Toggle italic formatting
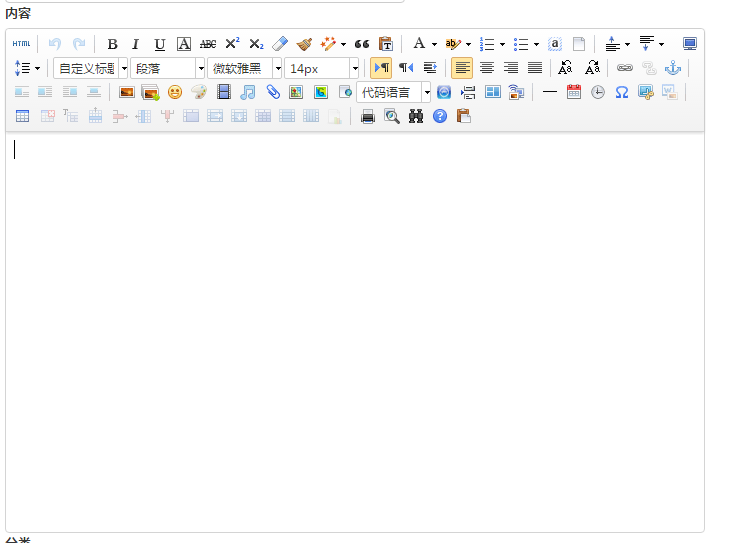 click(x=135, y=44)
